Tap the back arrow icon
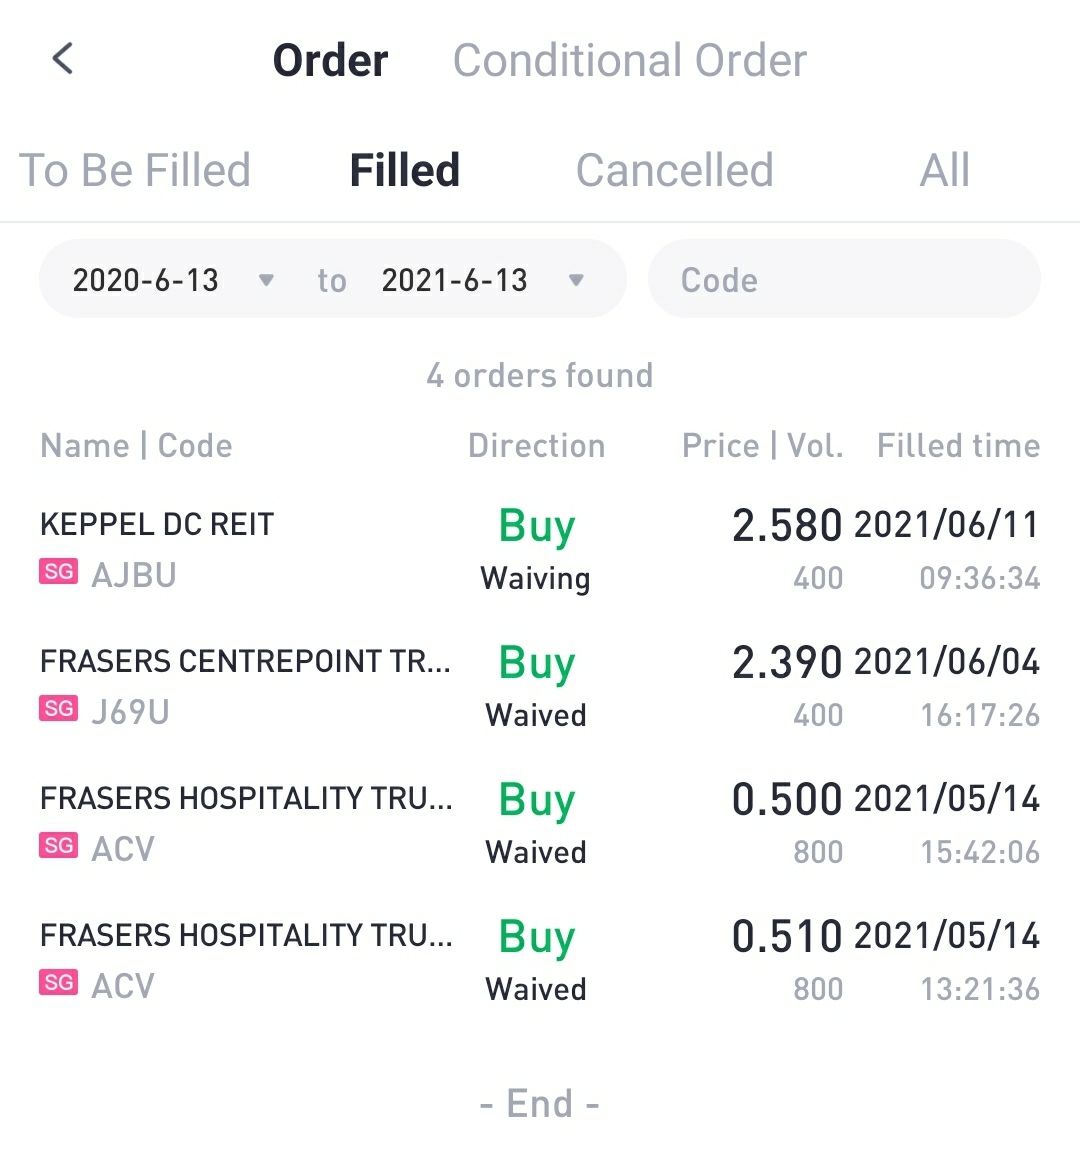Viewport: 1080px width, 1162px height. [x=63, y=59]
